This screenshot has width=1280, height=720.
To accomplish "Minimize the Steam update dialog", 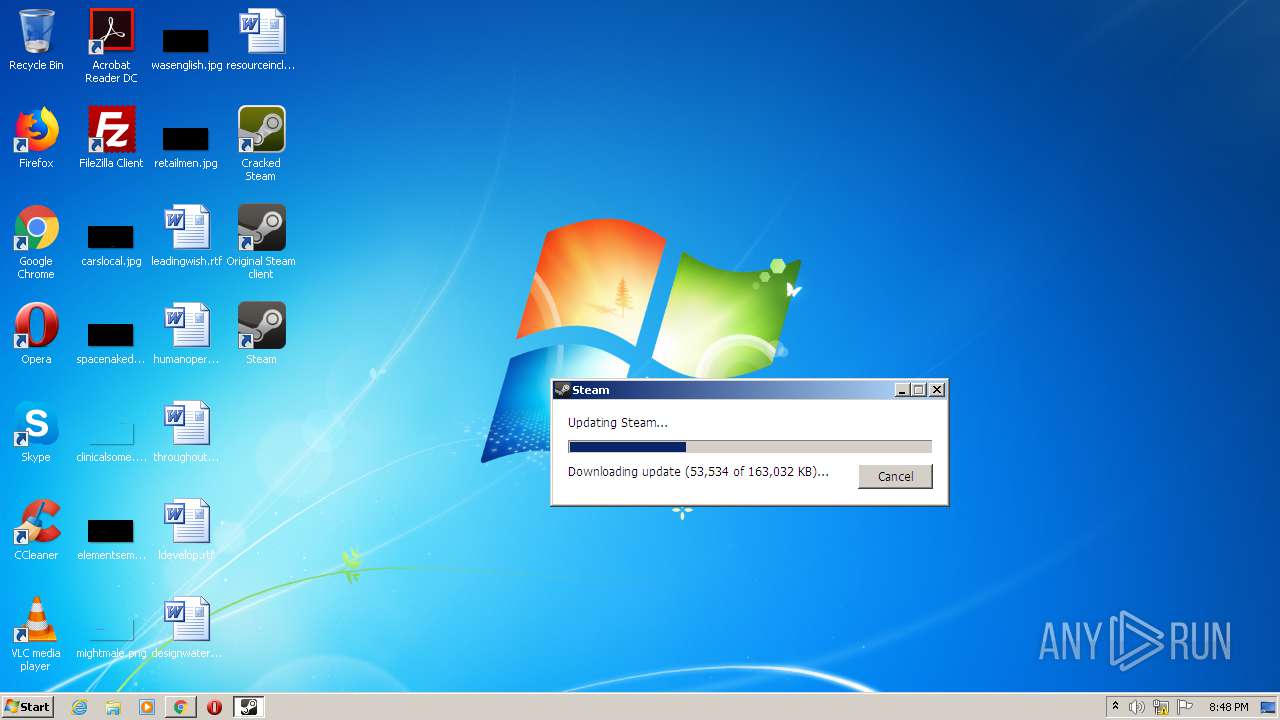I will coord(902,390).
